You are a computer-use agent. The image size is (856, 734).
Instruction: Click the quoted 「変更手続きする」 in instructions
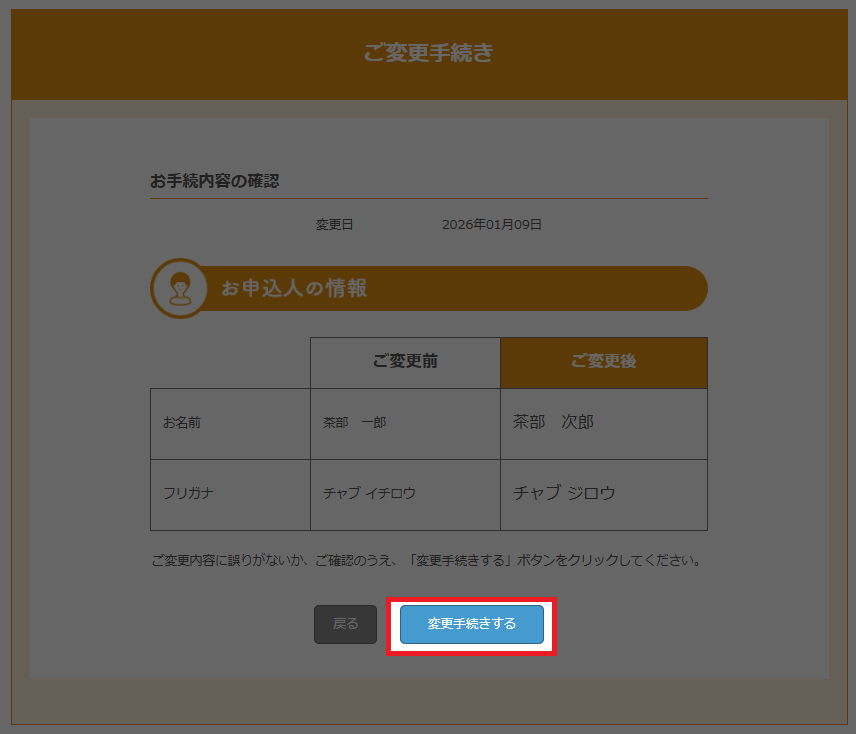[x=461, y=560]
